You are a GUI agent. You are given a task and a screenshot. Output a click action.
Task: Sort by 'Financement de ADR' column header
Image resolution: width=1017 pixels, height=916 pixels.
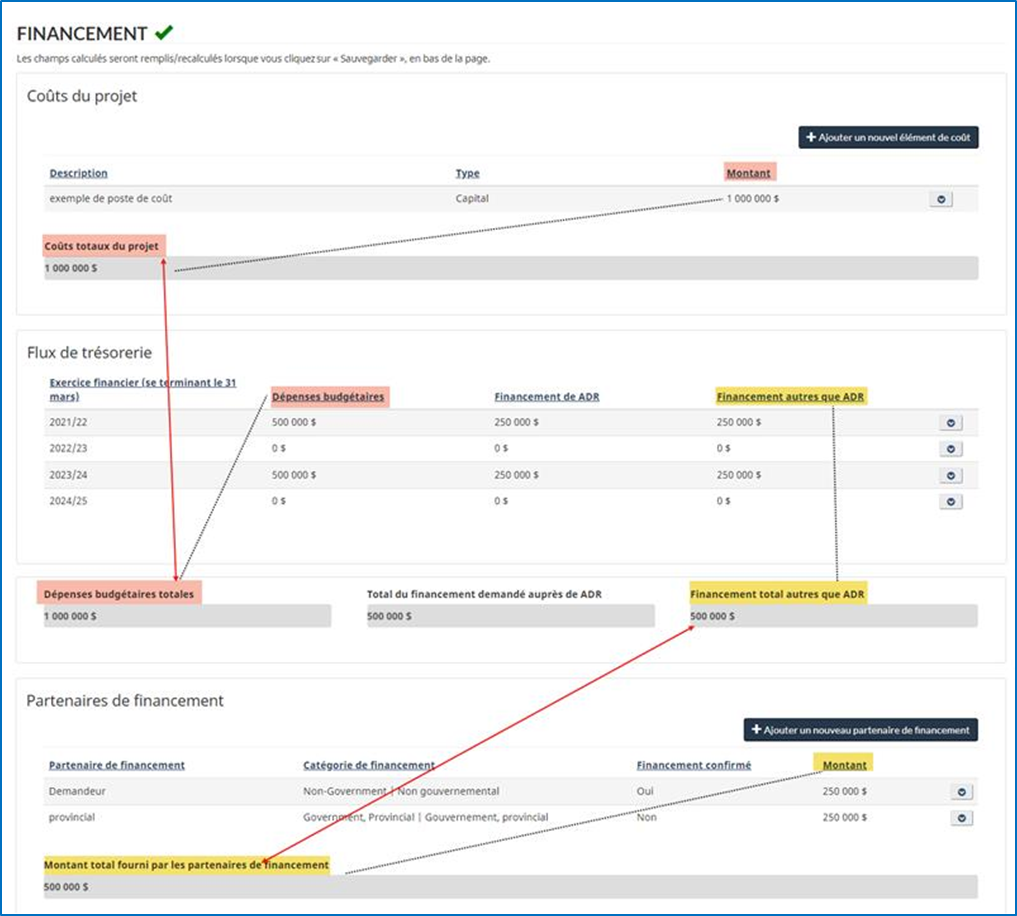[x=547, y=396]
